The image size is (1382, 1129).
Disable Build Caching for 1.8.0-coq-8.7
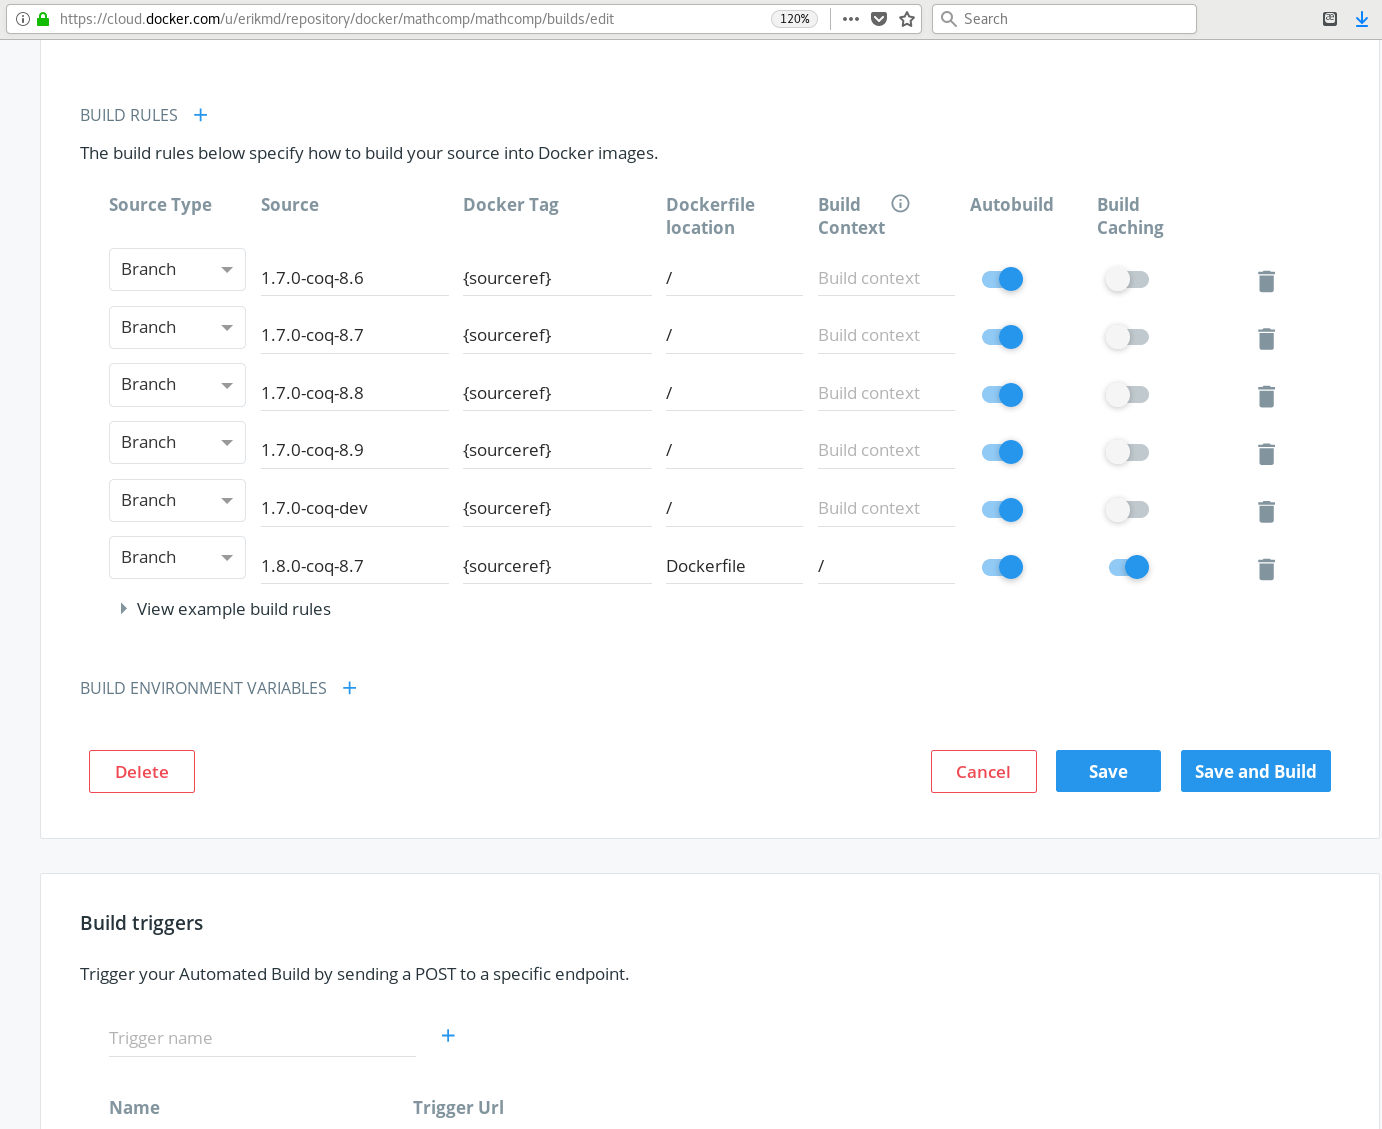tap(1129, 567)
